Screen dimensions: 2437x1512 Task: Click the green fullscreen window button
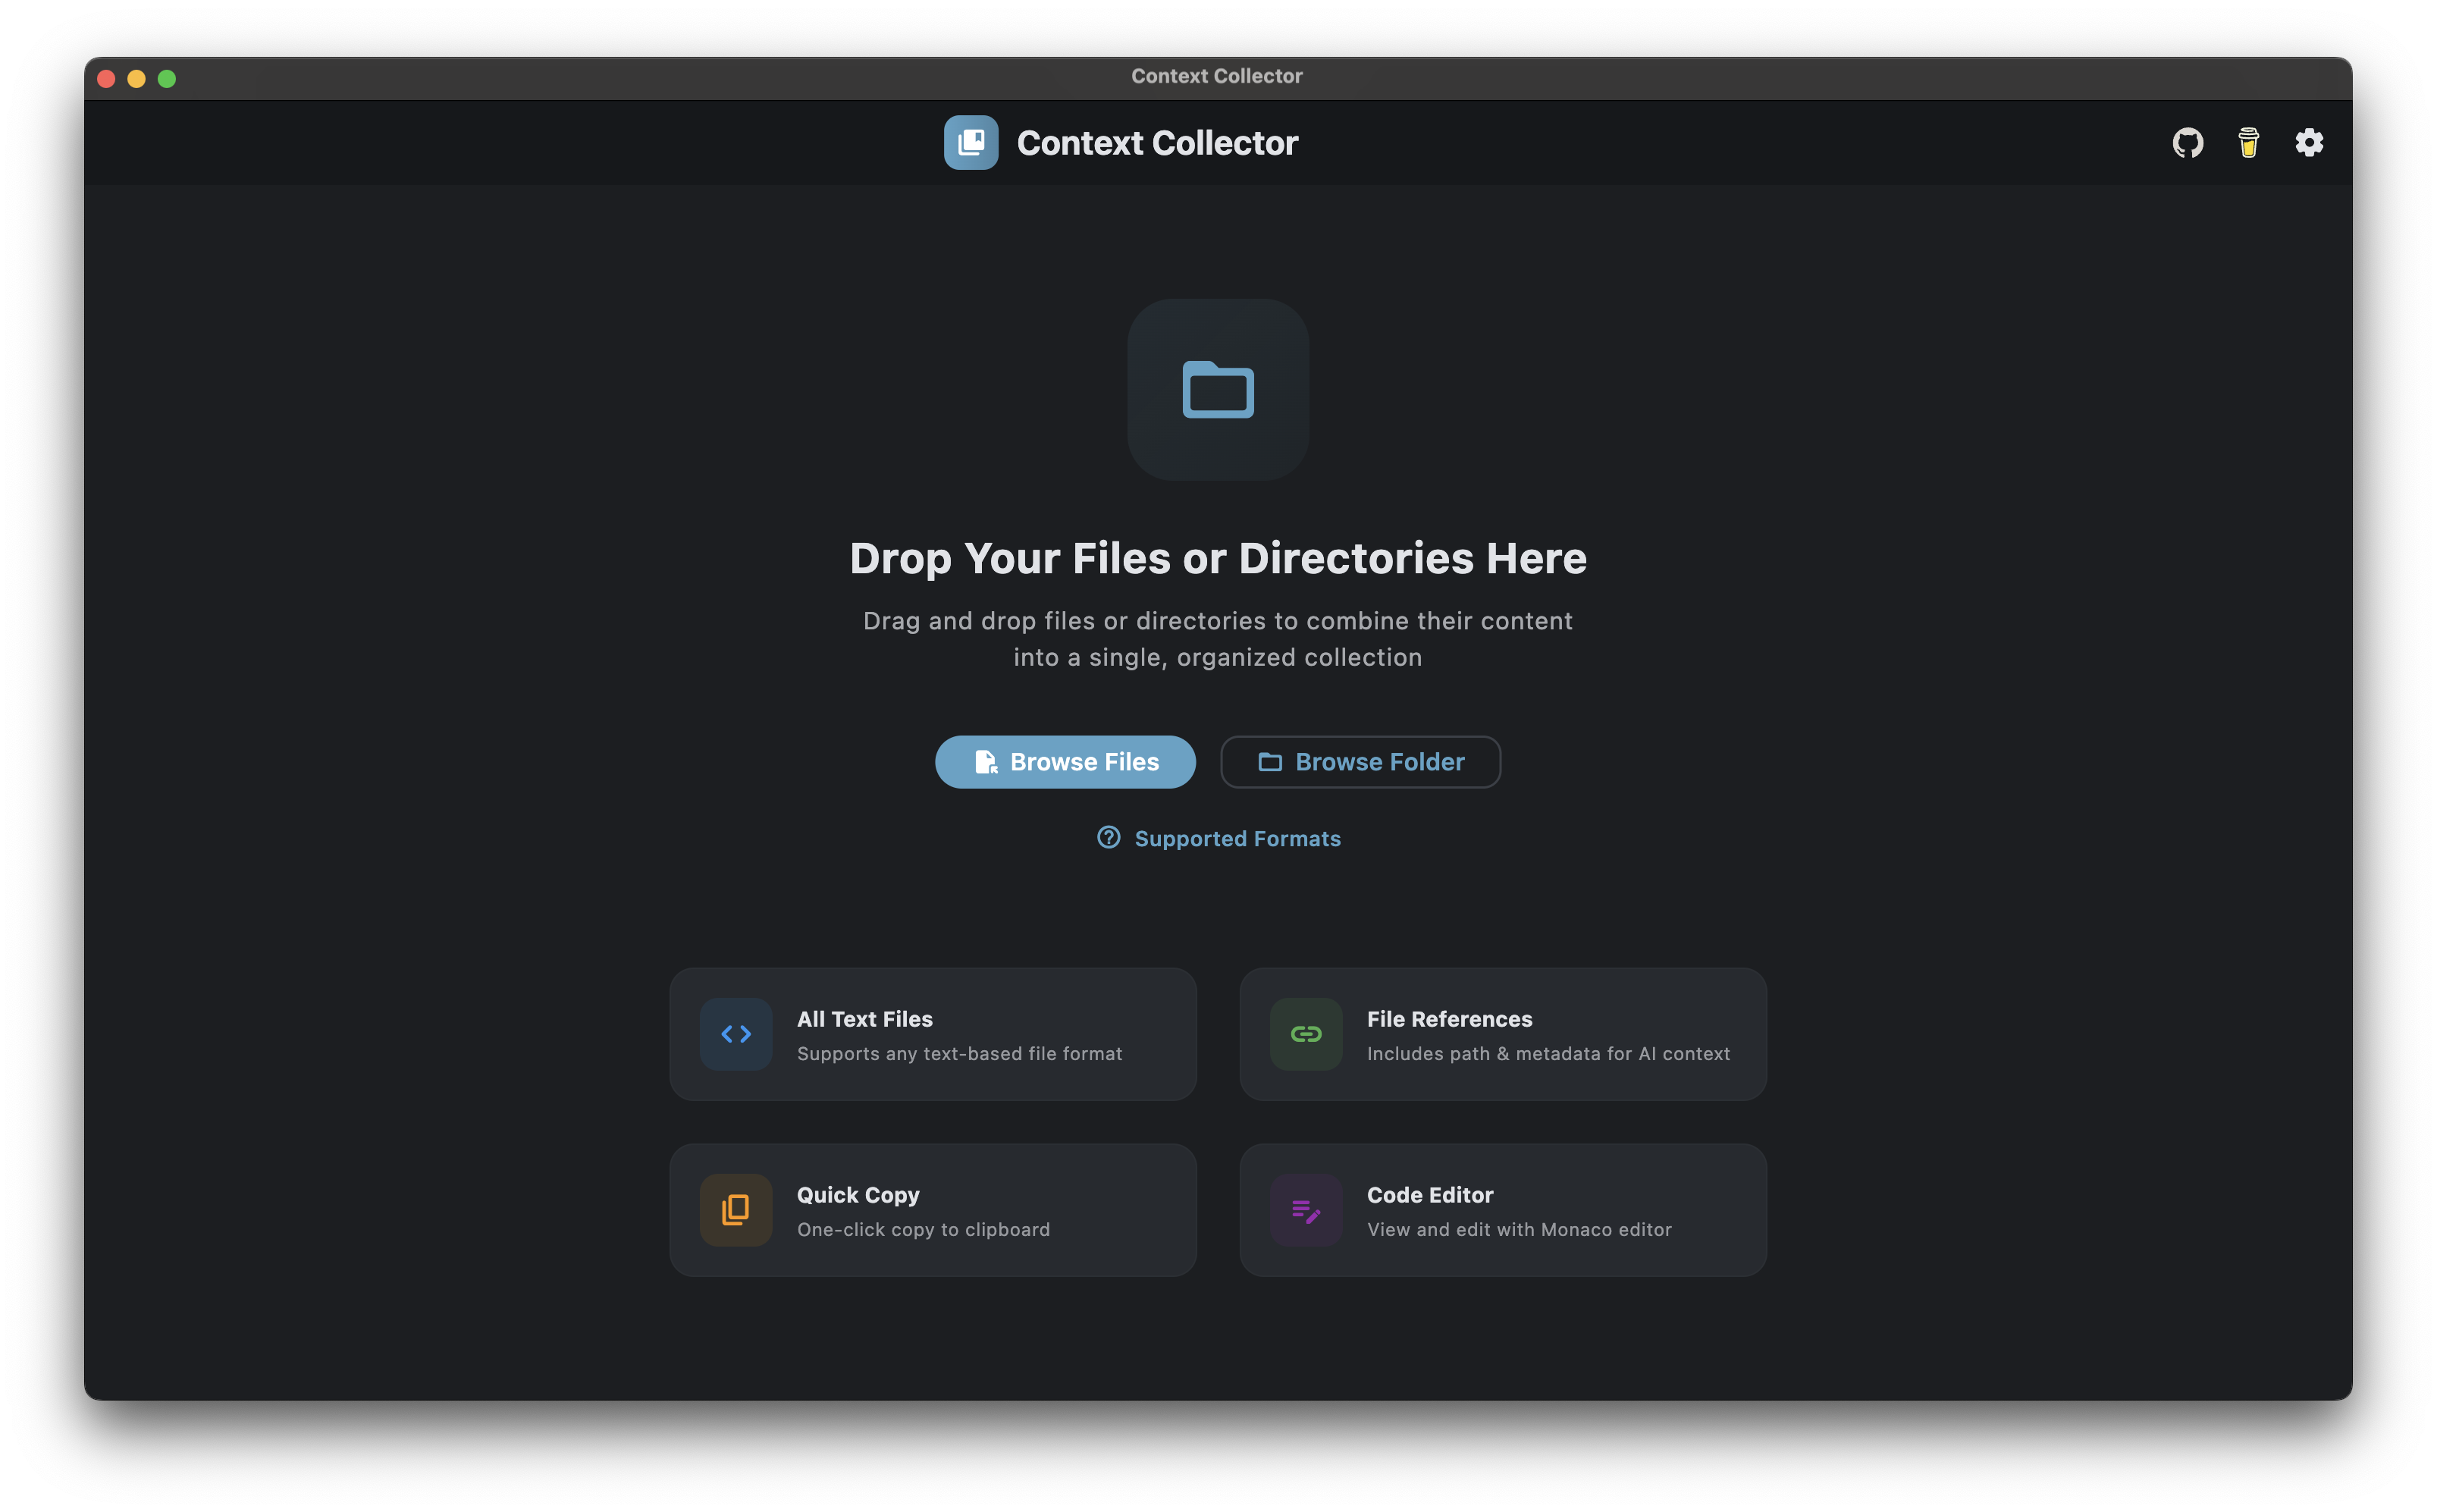pos(167,78)
